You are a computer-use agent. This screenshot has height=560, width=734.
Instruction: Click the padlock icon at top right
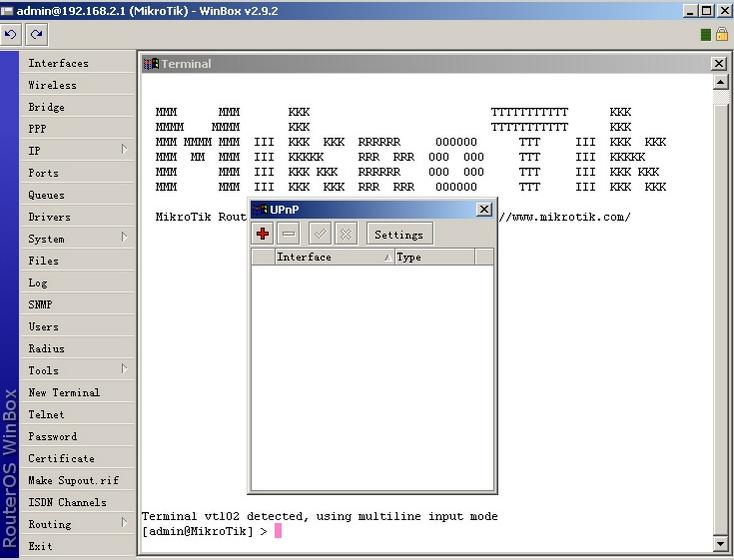(x=721, y=34)
